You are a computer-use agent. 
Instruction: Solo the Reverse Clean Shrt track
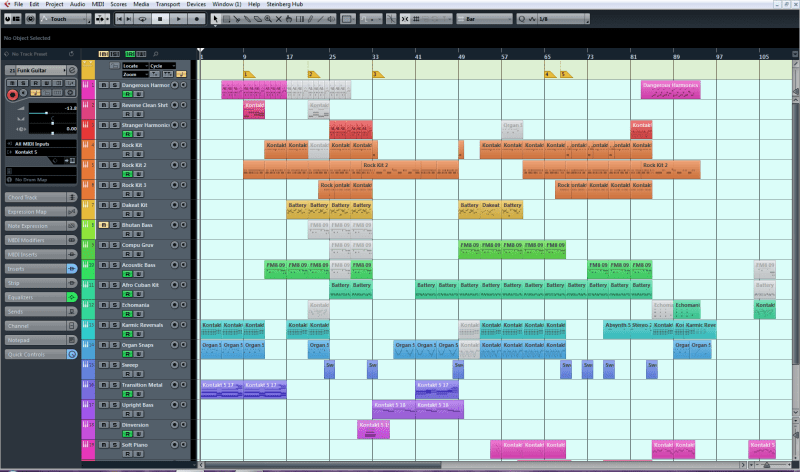[x=115, y=105]
